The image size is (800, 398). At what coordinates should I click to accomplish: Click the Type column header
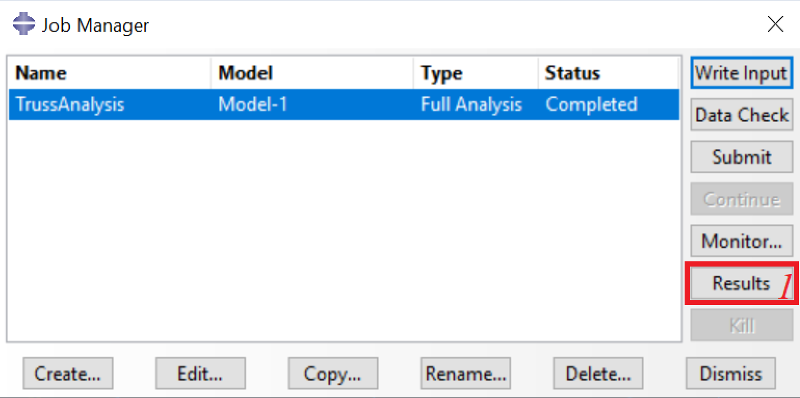476,73
